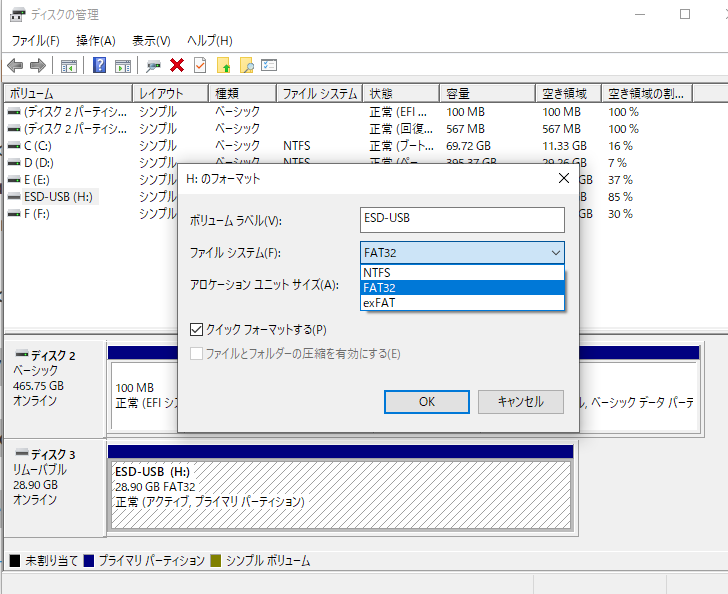The width and height of the screenshot is (728, 594).
Task: Click the Disk Management title bar icon
Action: tap(18, 14)
